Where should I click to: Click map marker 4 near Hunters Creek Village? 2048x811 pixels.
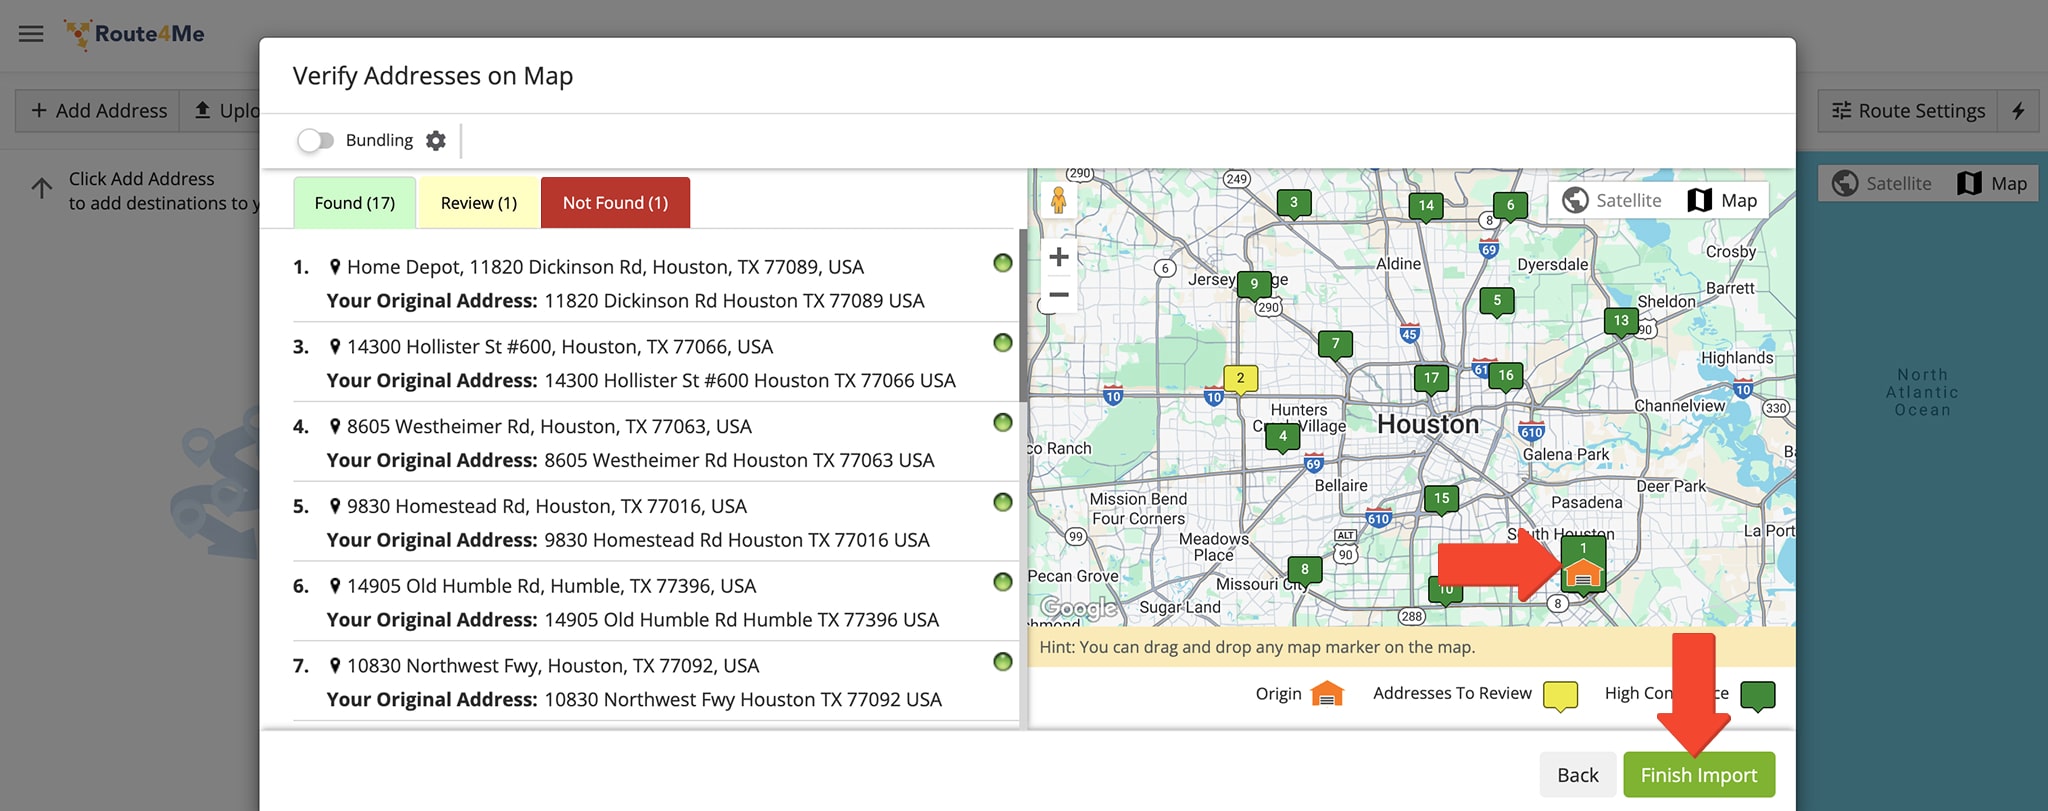pyautogui.click(x=1283, y=437)
